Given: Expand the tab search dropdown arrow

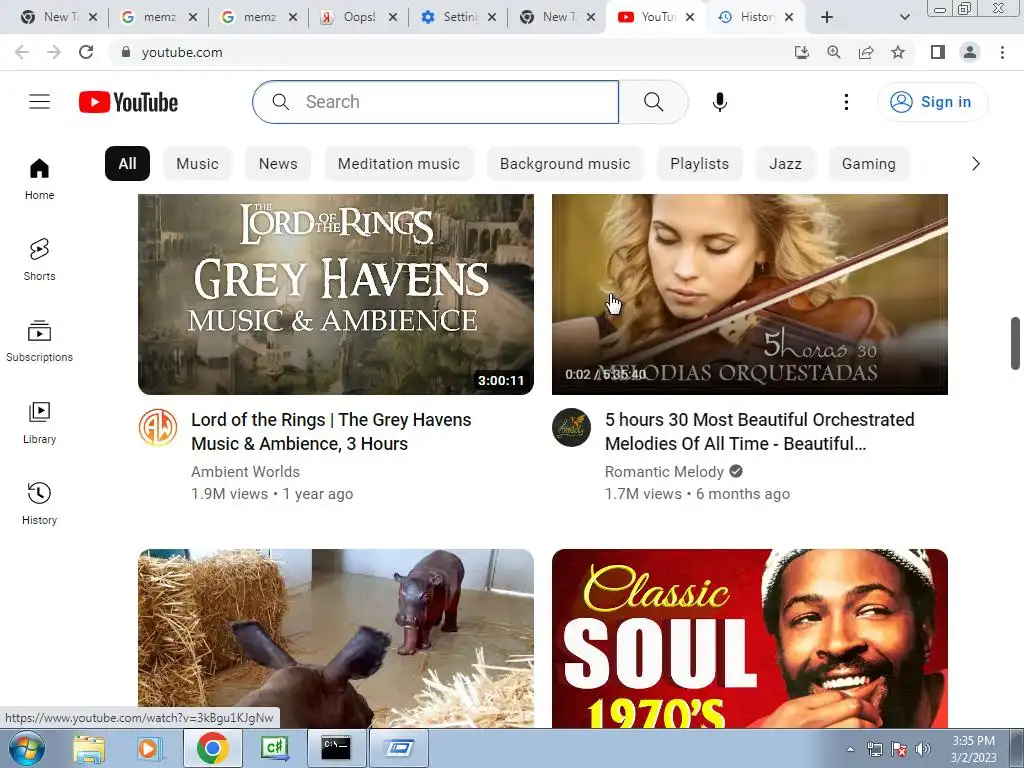Looking at the screenshot, I should click(x=904, y=18).
